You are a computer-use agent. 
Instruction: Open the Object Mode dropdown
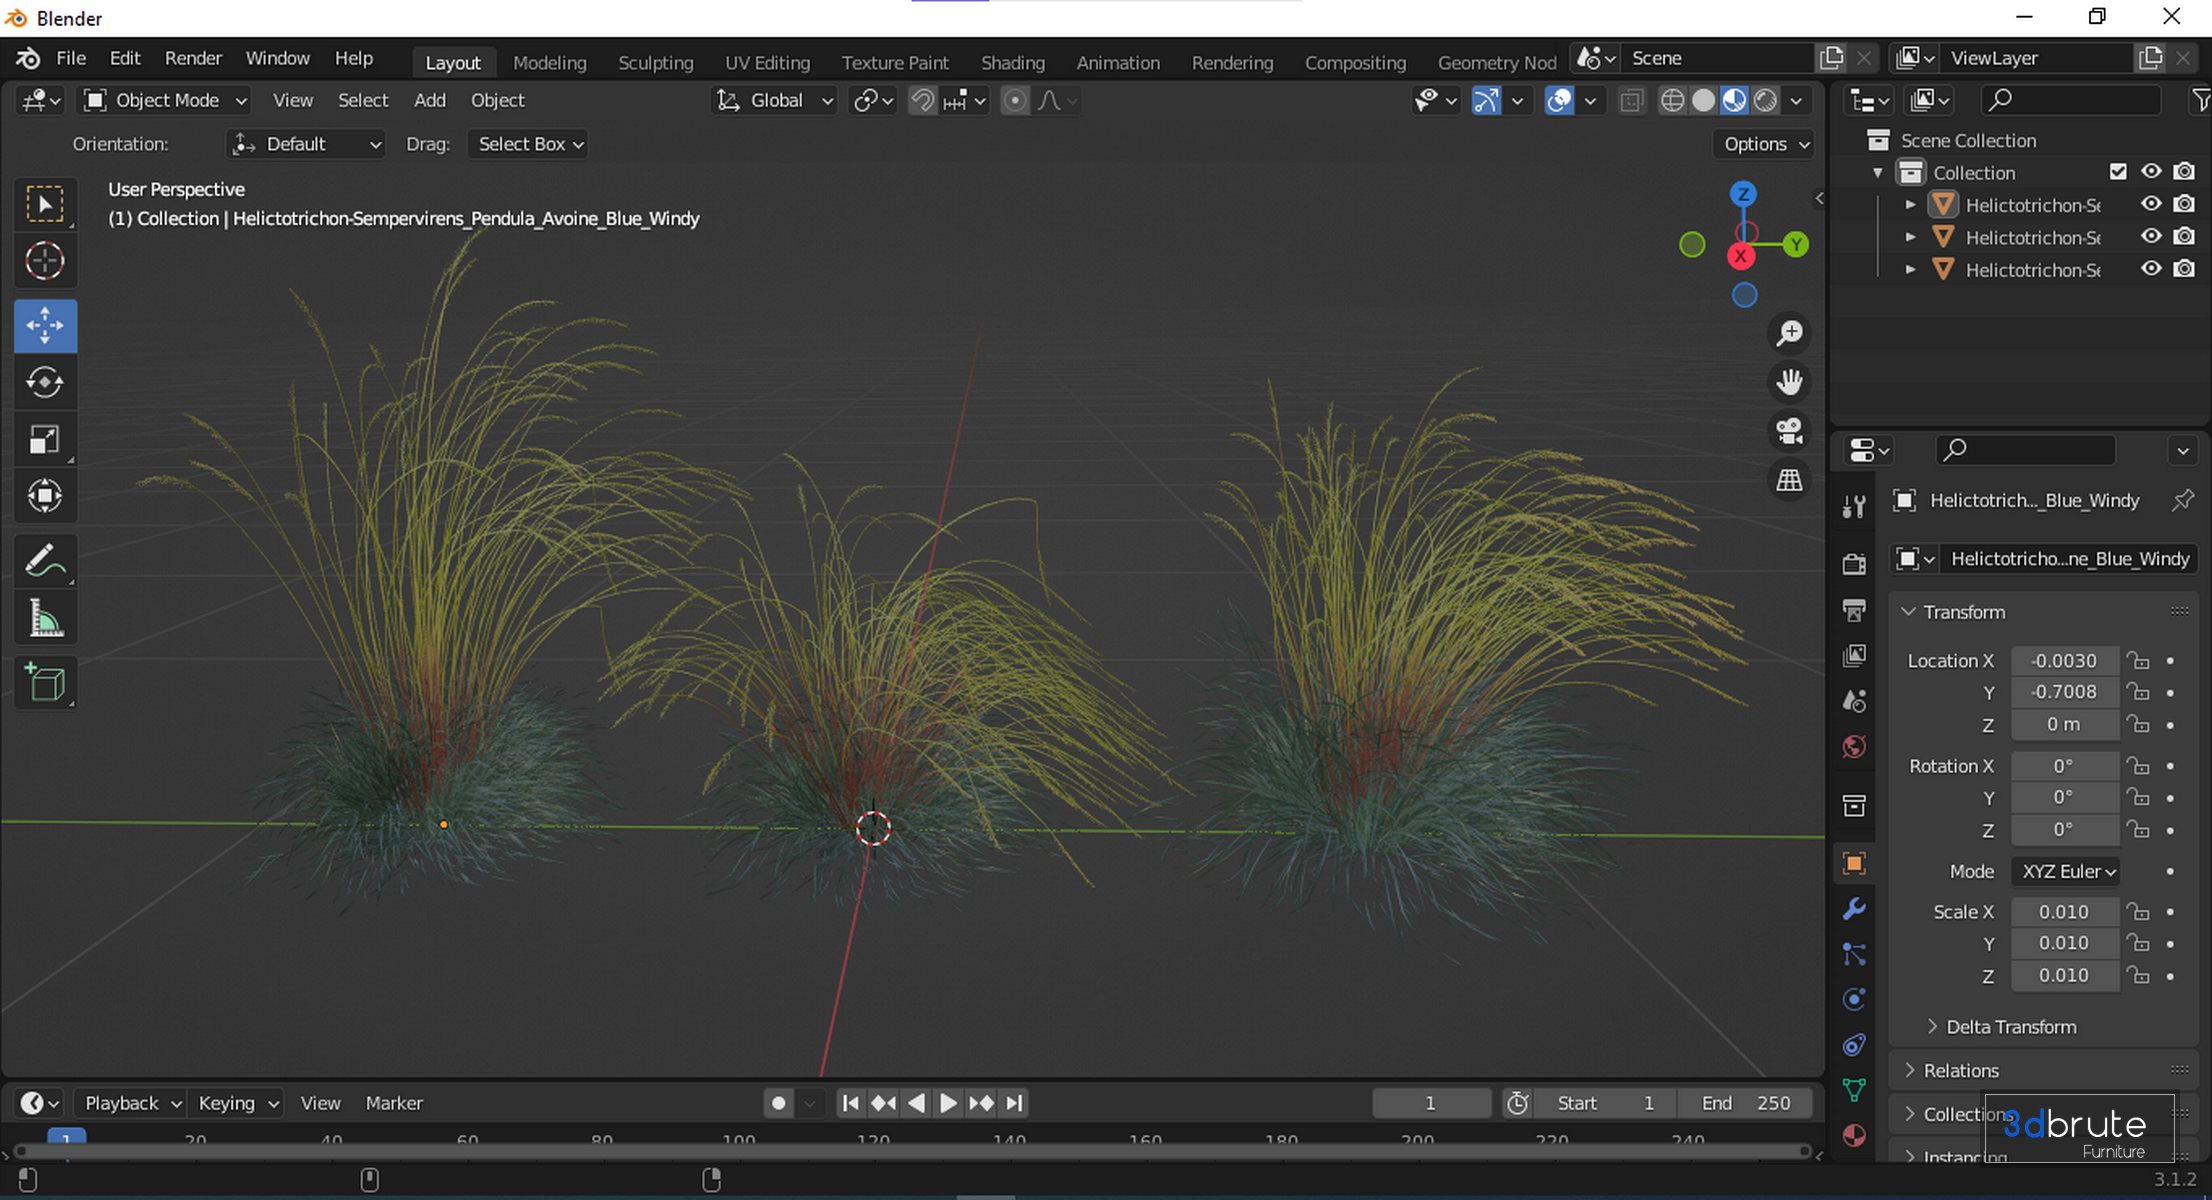click(x=166, y=100)
